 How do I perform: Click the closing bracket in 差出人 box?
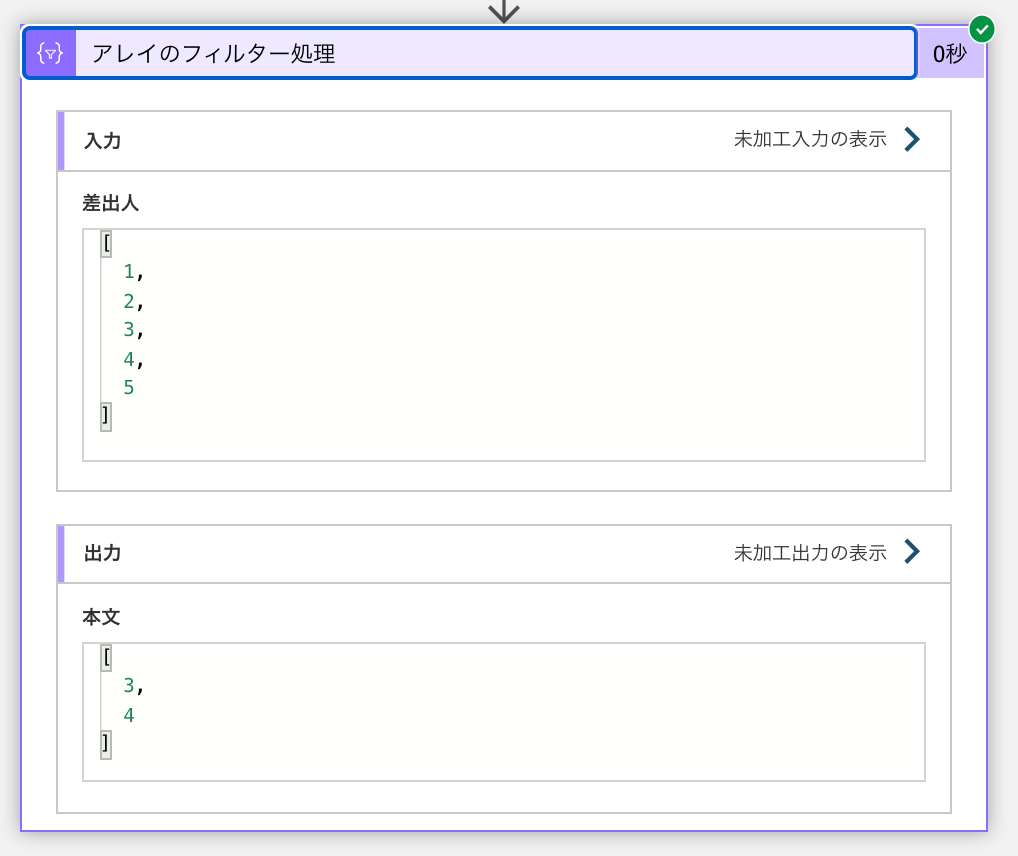106,416
